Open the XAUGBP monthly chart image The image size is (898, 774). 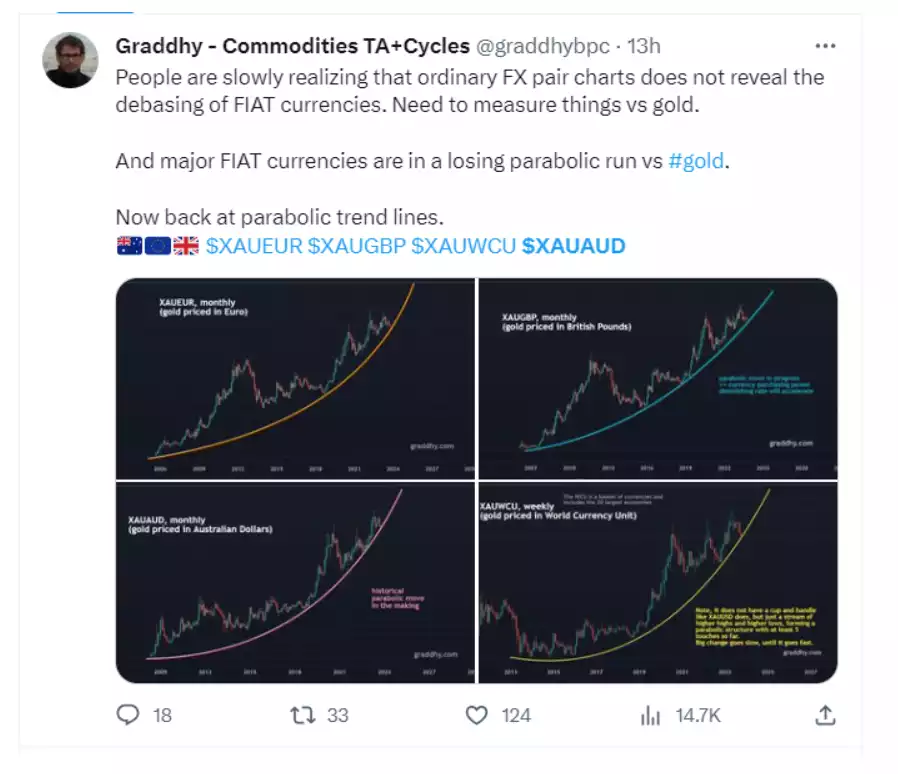point(657,379)
